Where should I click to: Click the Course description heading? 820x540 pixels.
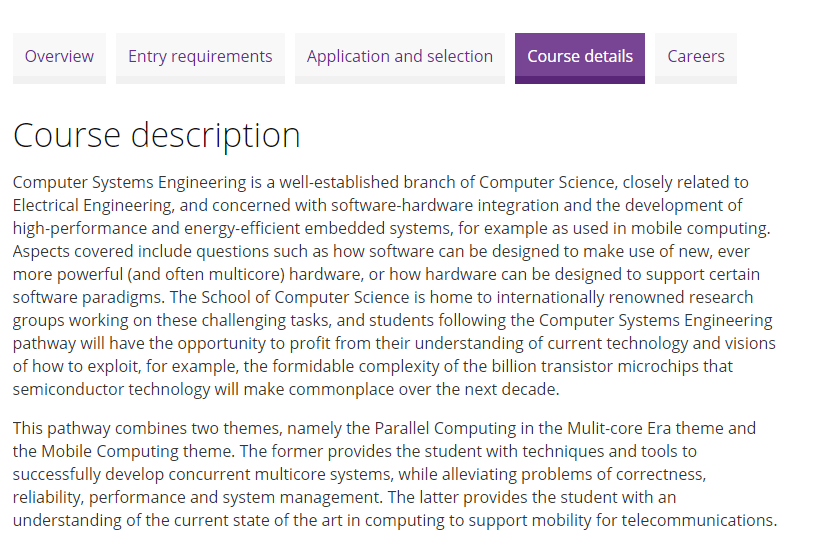tap(156, 135)
